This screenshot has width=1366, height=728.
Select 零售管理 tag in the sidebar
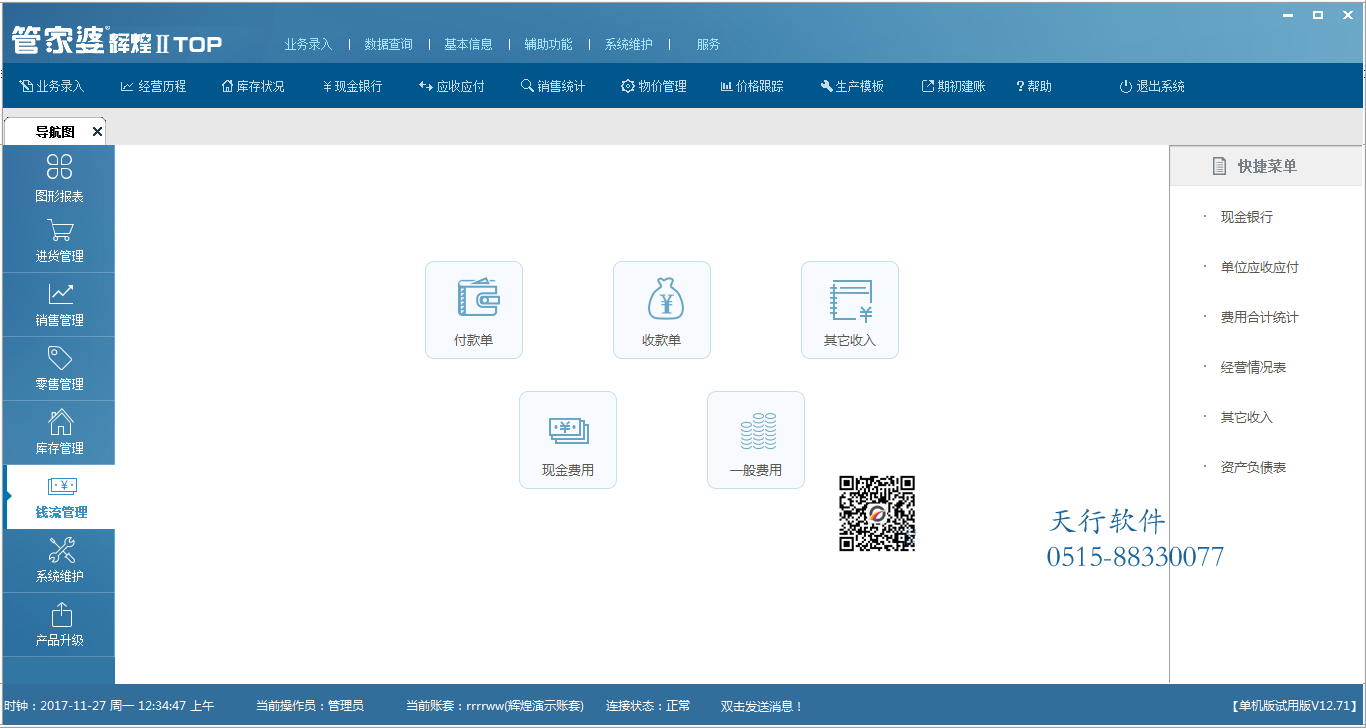point(59,369)
